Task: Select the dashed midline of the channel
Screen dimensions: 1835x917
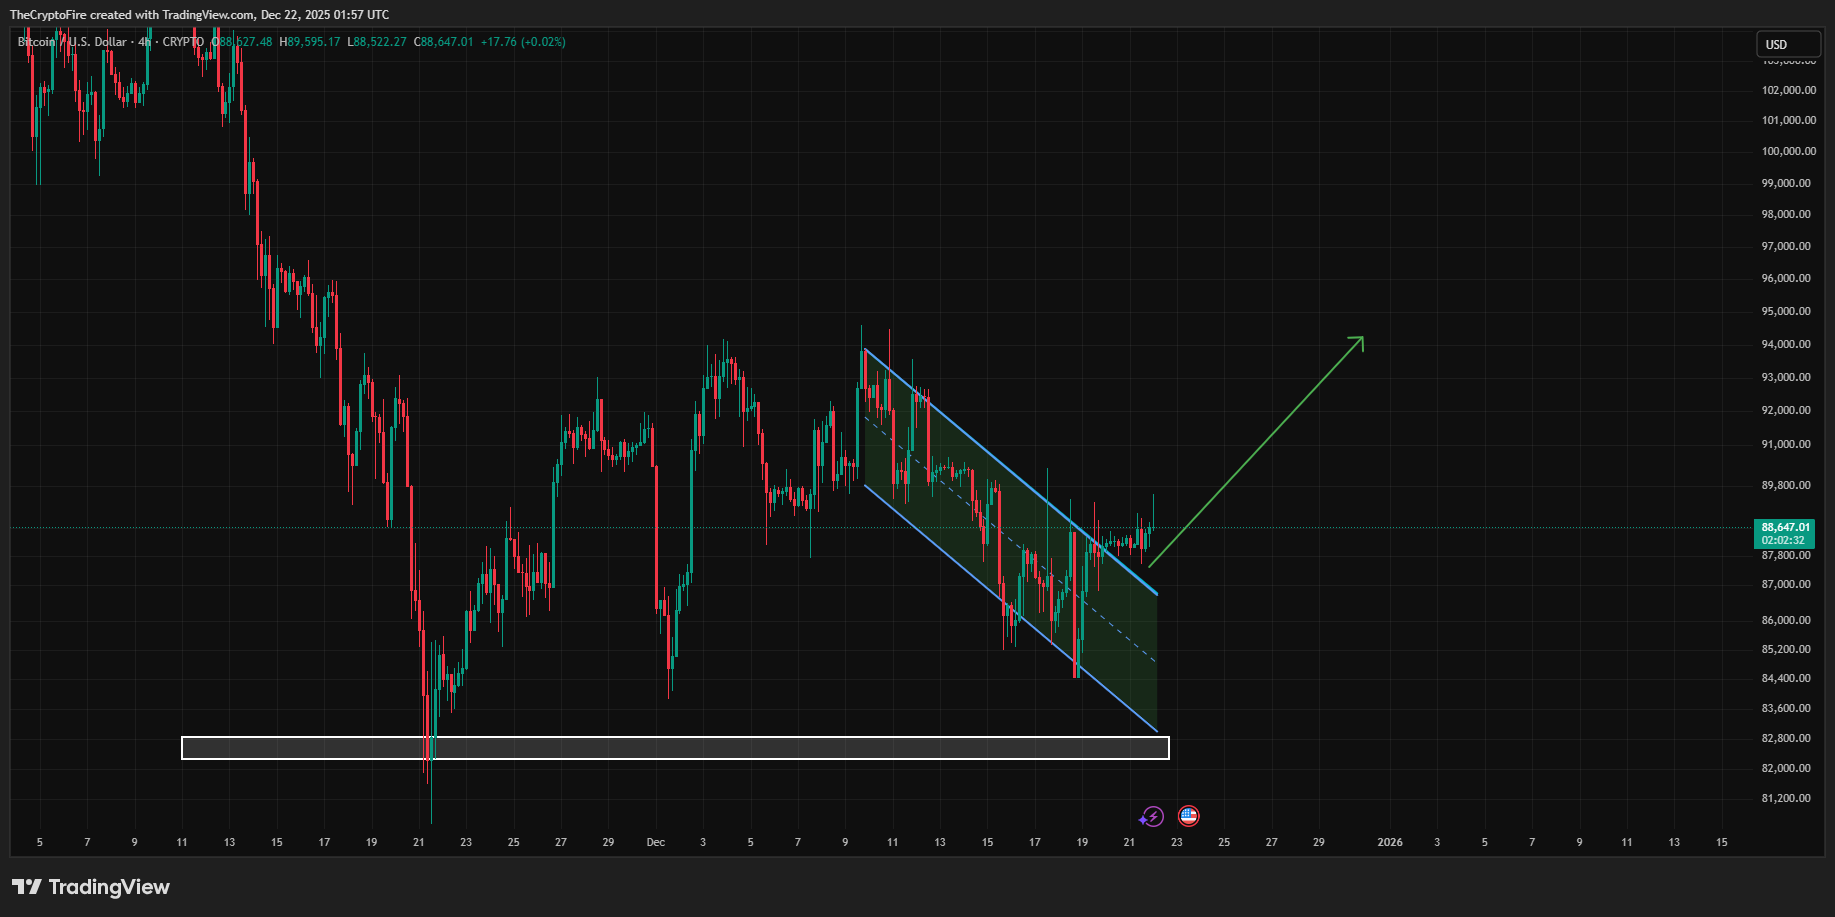Action: click(1010, 539)
